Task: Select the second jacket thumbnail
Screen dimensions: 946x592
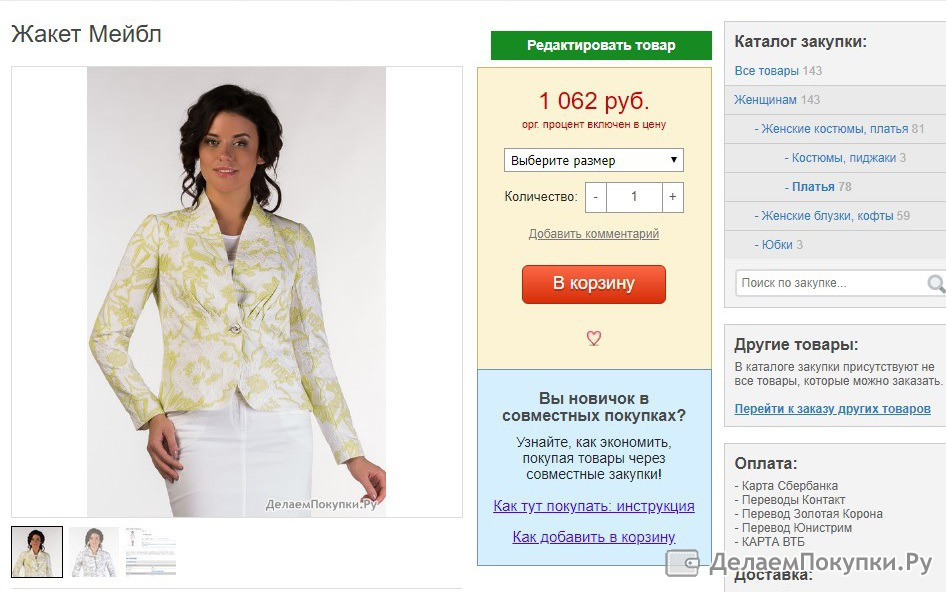Action: click(x=94, y=552)
